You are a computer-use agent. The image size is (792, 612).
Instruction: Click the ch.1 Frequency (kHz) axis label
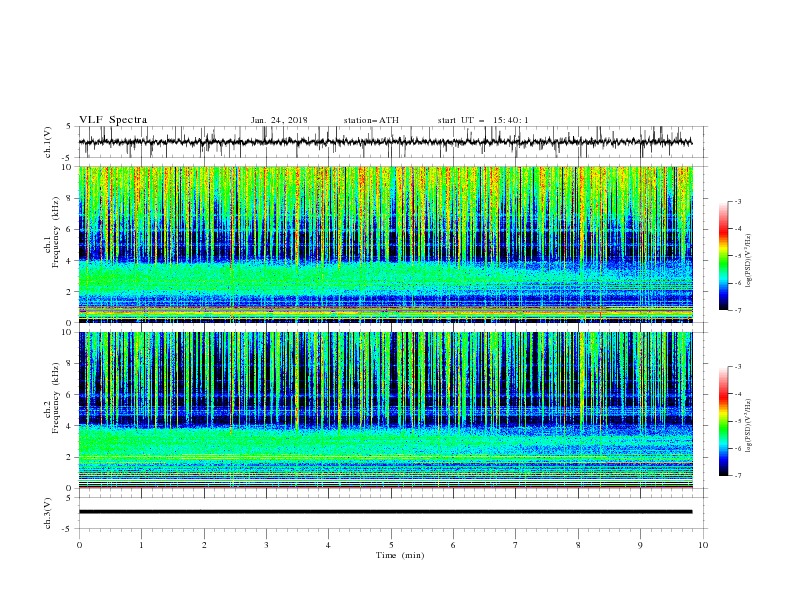(52, 233)
